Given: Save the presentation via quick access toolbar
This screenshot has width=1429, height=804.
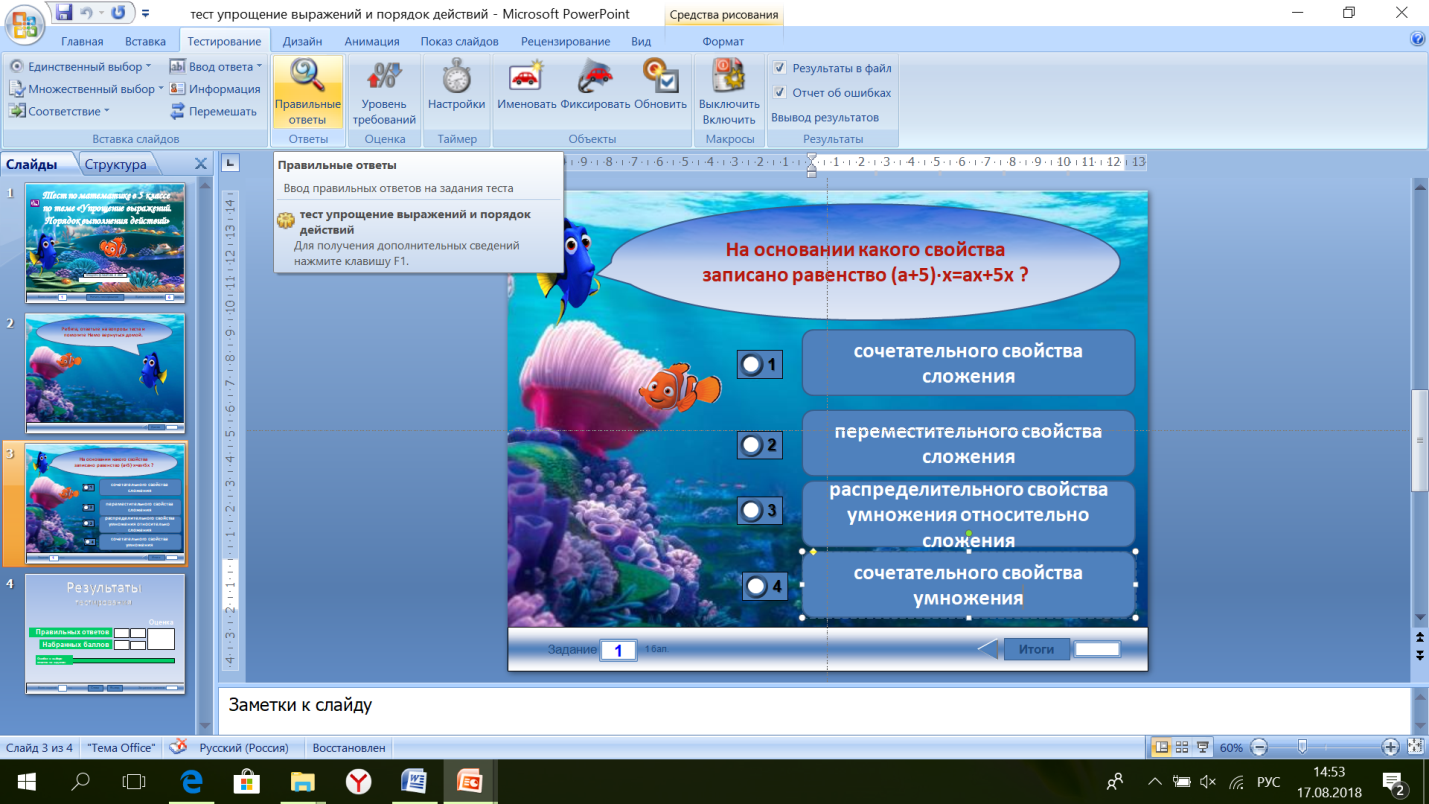Looking at the screenshot, I should (x=64, y=14).
